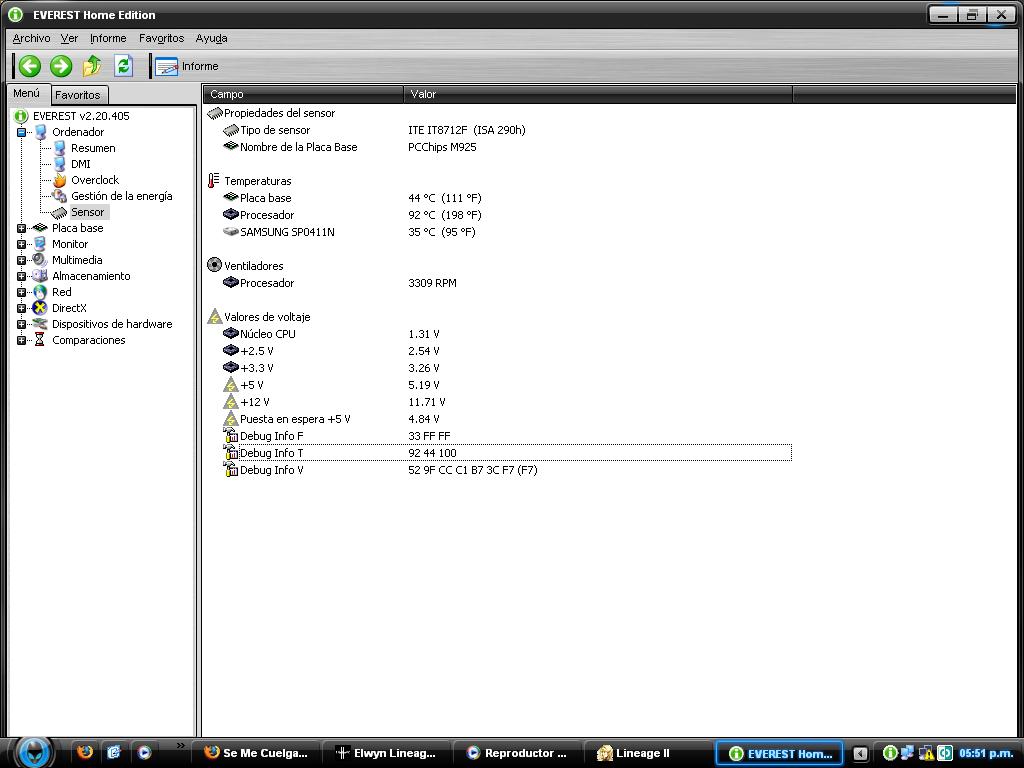Open the Informe report toolbar button
The height and width of the screenshot is (768, 1024).
tap(187, 67)
